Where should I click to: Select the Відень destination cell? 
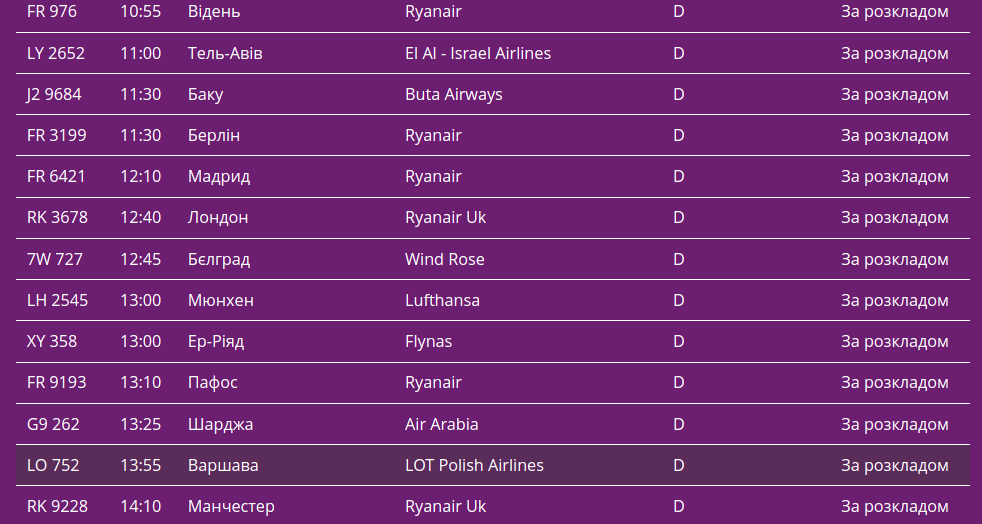point(213,12)
